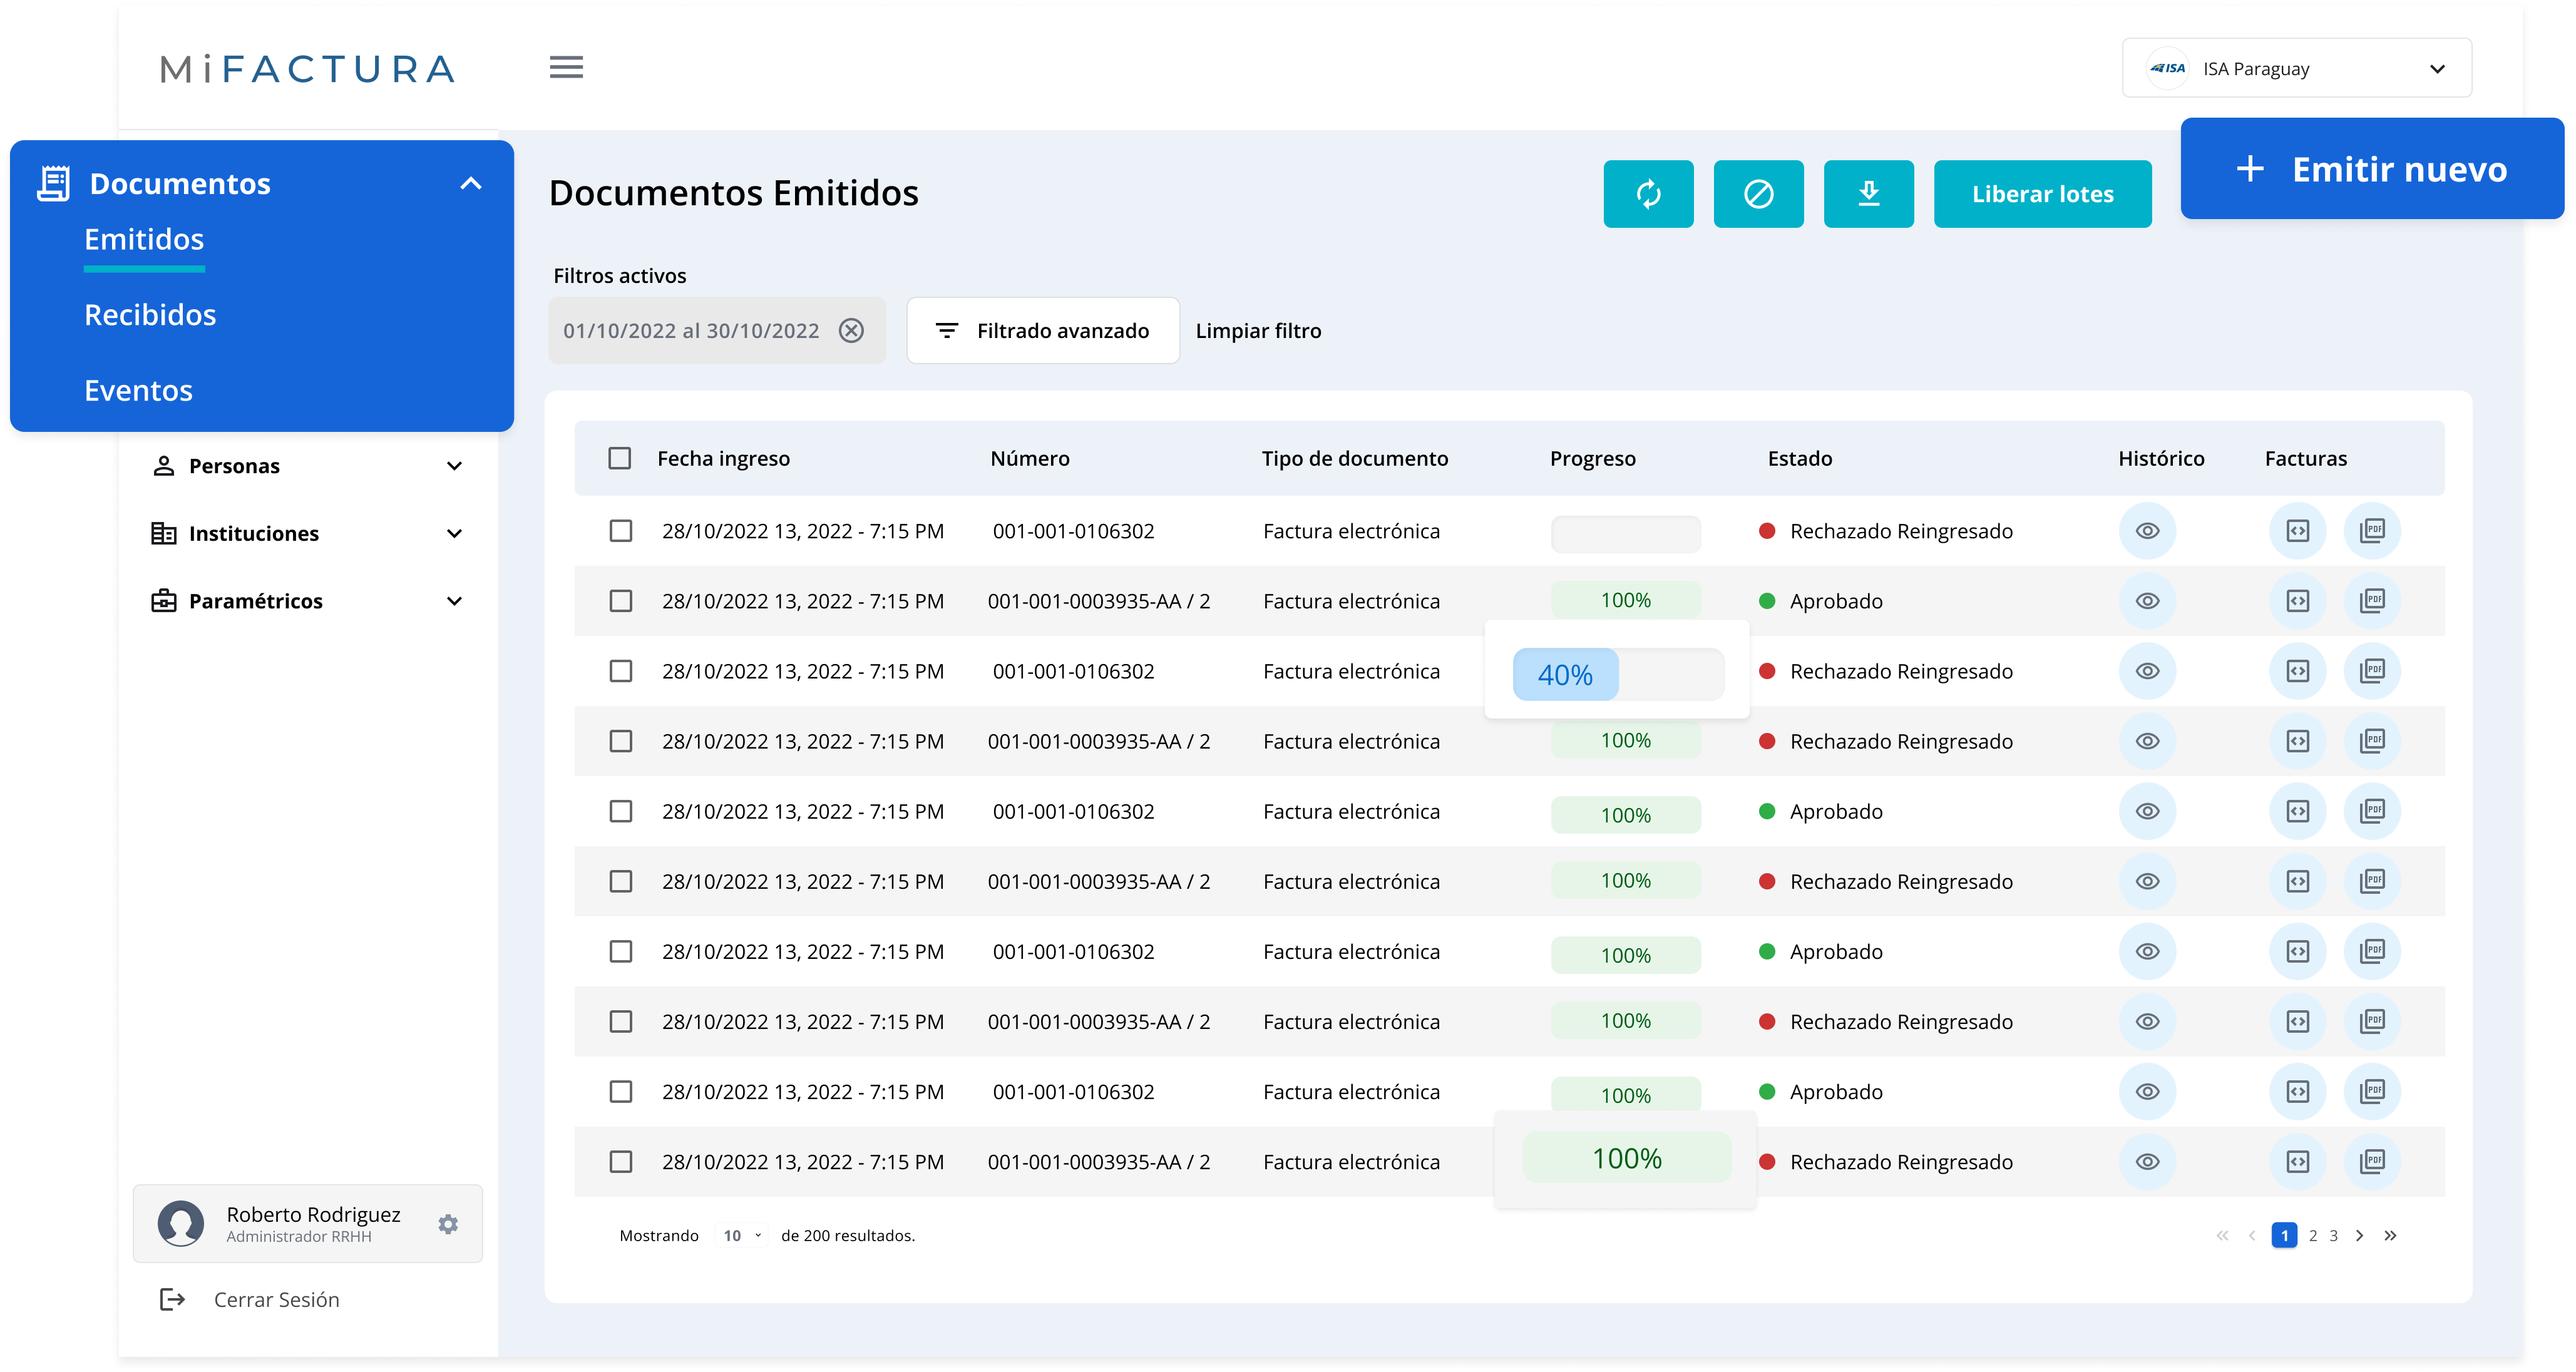This screenshot has height=1372, width=2576.
Task: Open Roberto Rodriguez profile card
Action: [x=307, y=1224]
